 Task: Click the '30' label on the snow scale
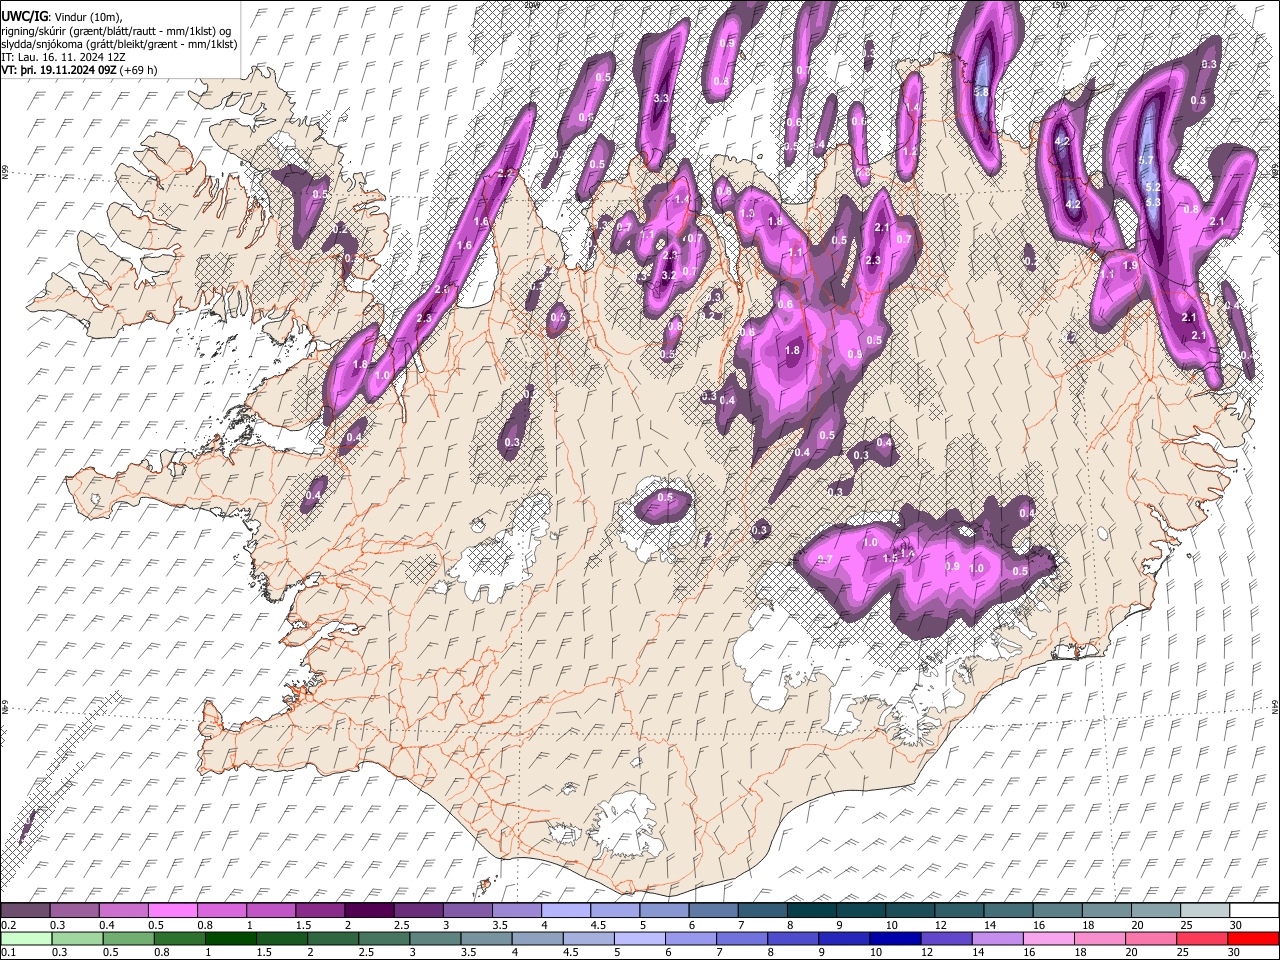click(1236, 925)
